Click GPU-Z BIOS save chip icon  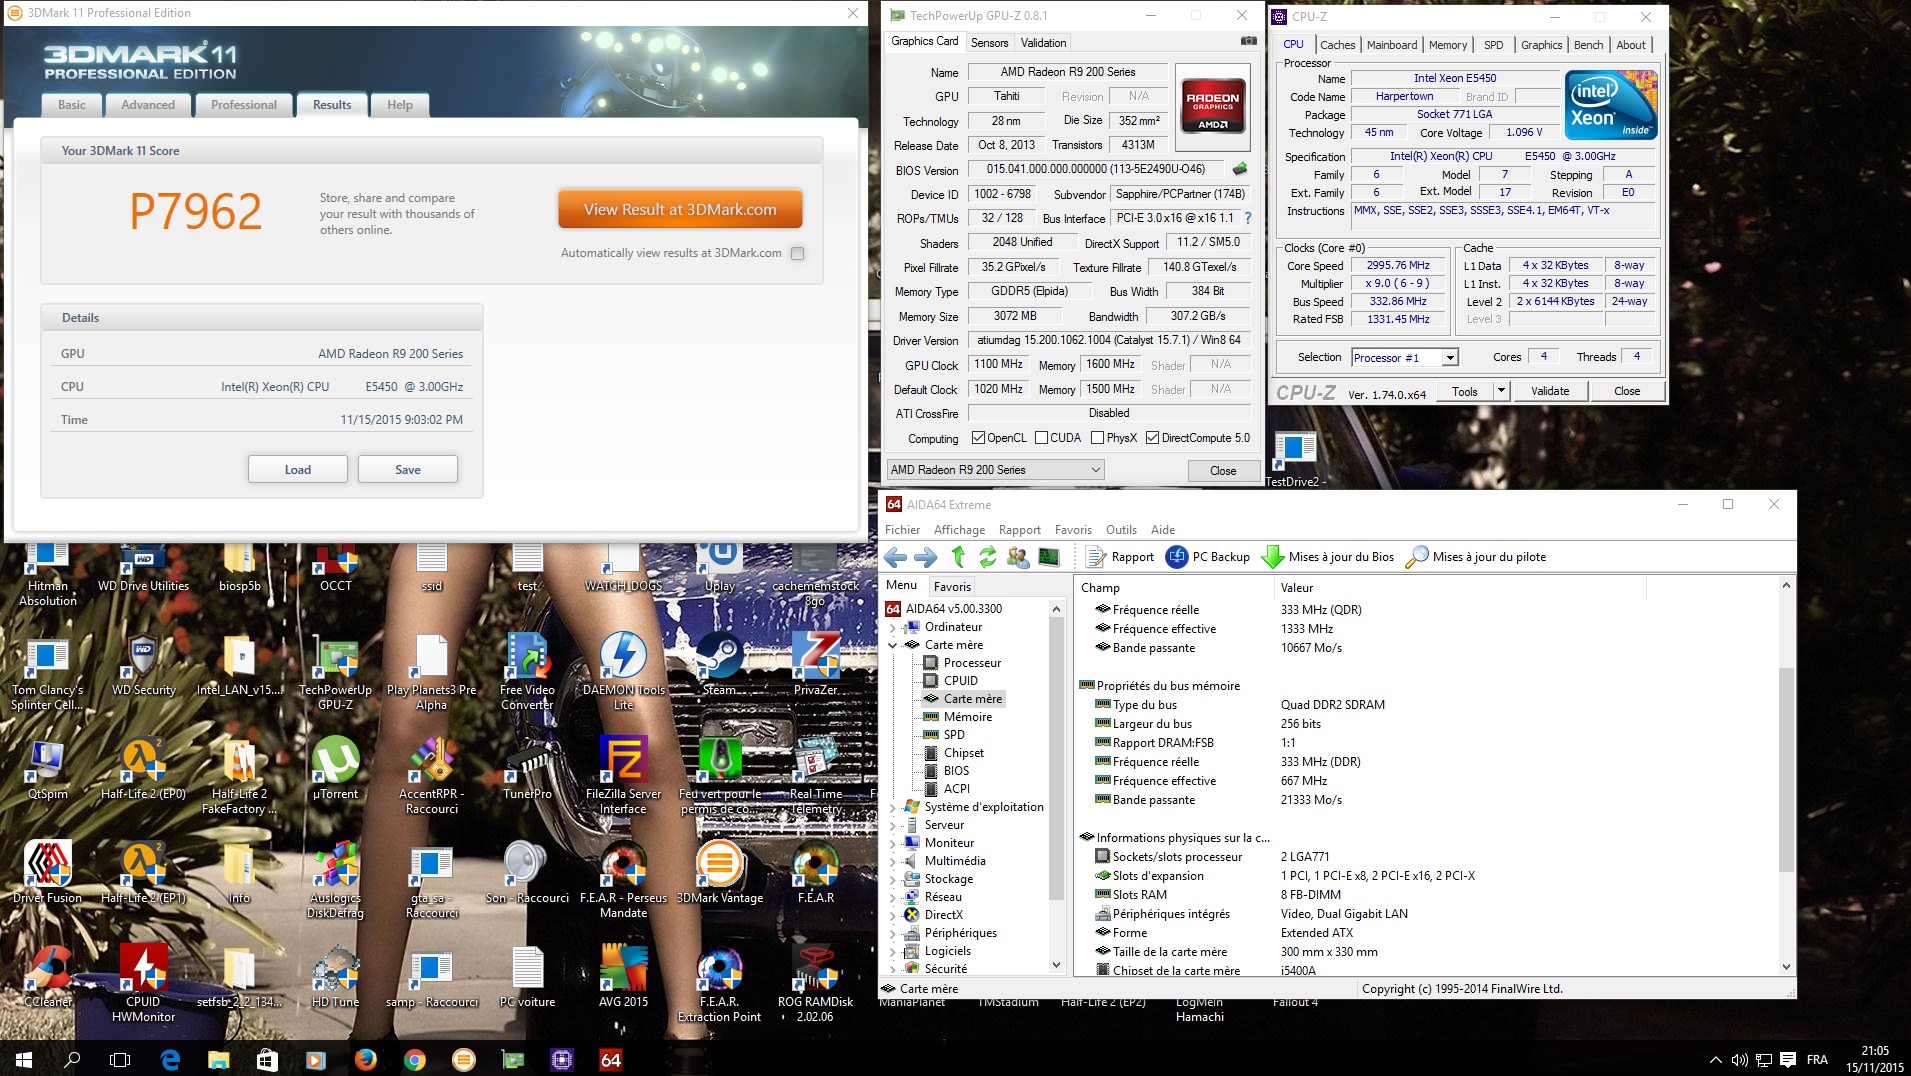(x=1240, y=169)
